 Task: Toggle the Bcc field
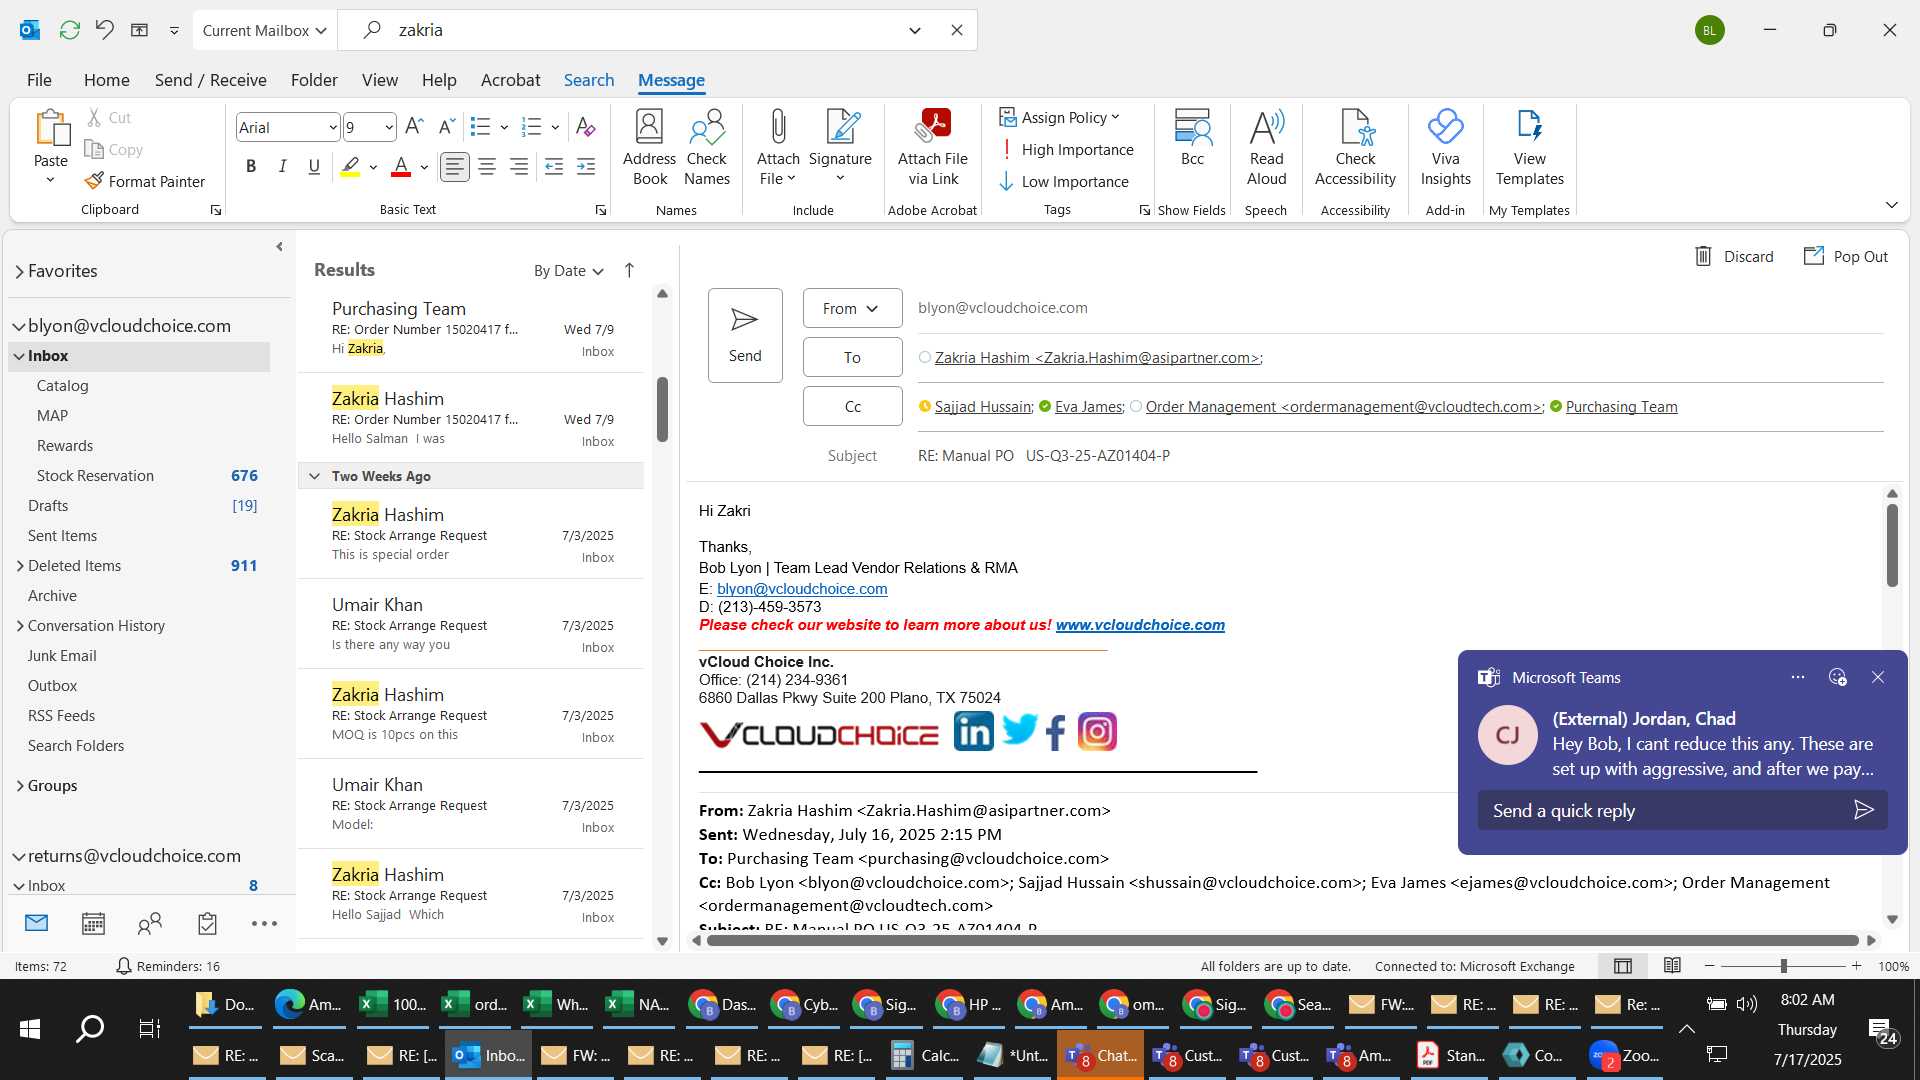[x=1192, y=138]
